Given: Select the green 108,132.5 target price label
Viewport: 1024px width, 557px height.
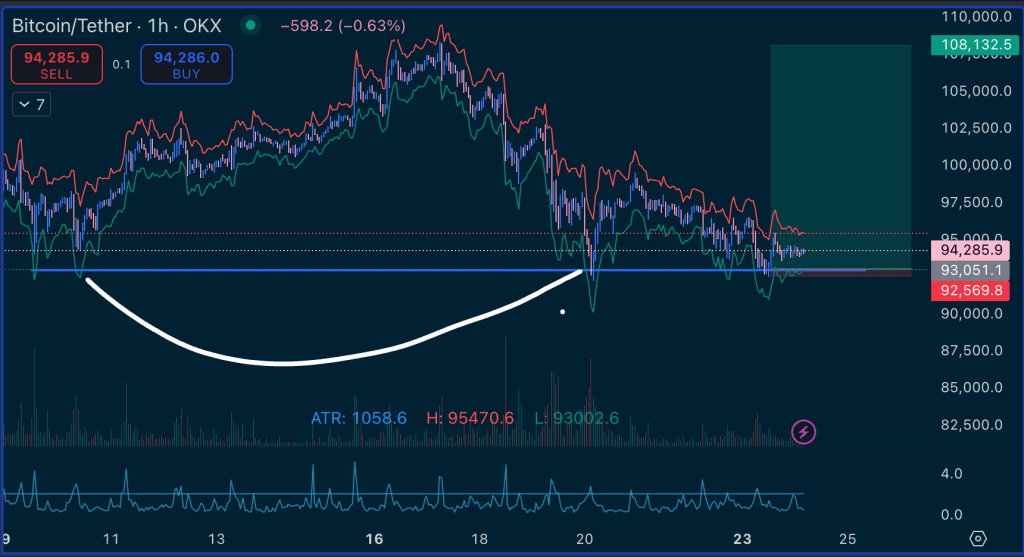Looking at the screenshot, I should [974, 45].
